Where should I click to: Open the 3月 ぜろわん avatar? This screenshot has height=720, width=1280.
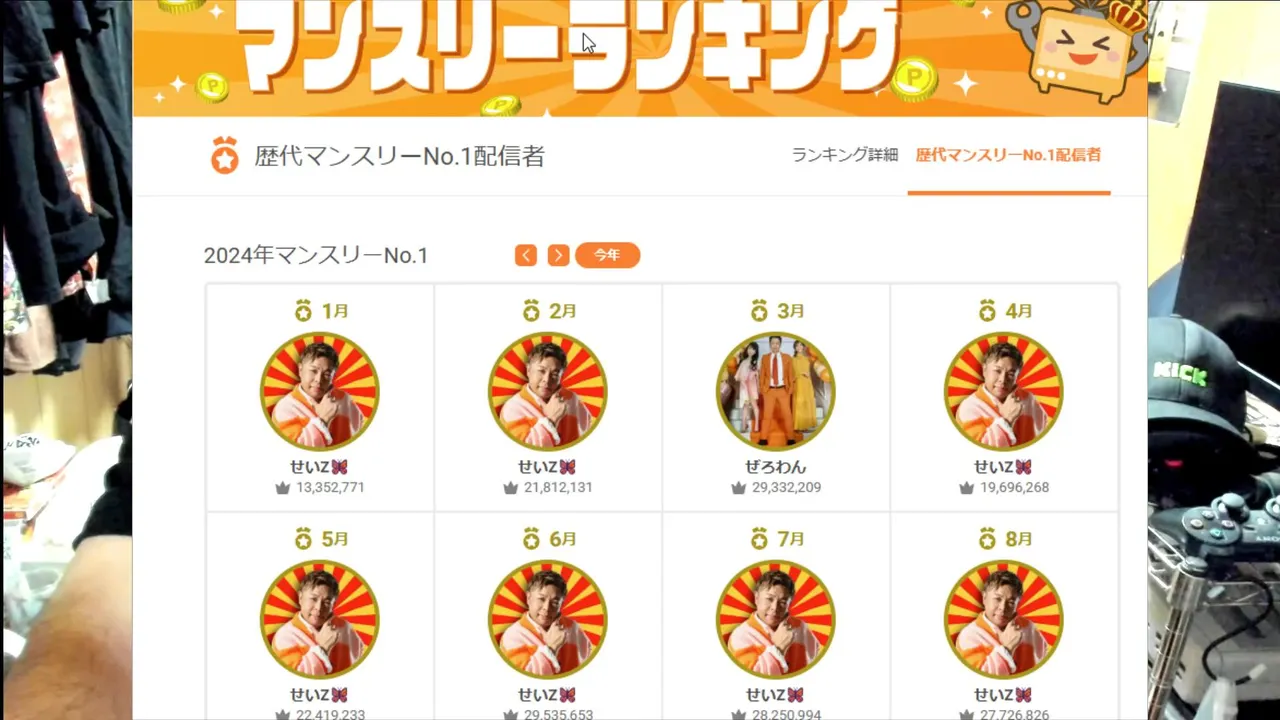[776, 391]
